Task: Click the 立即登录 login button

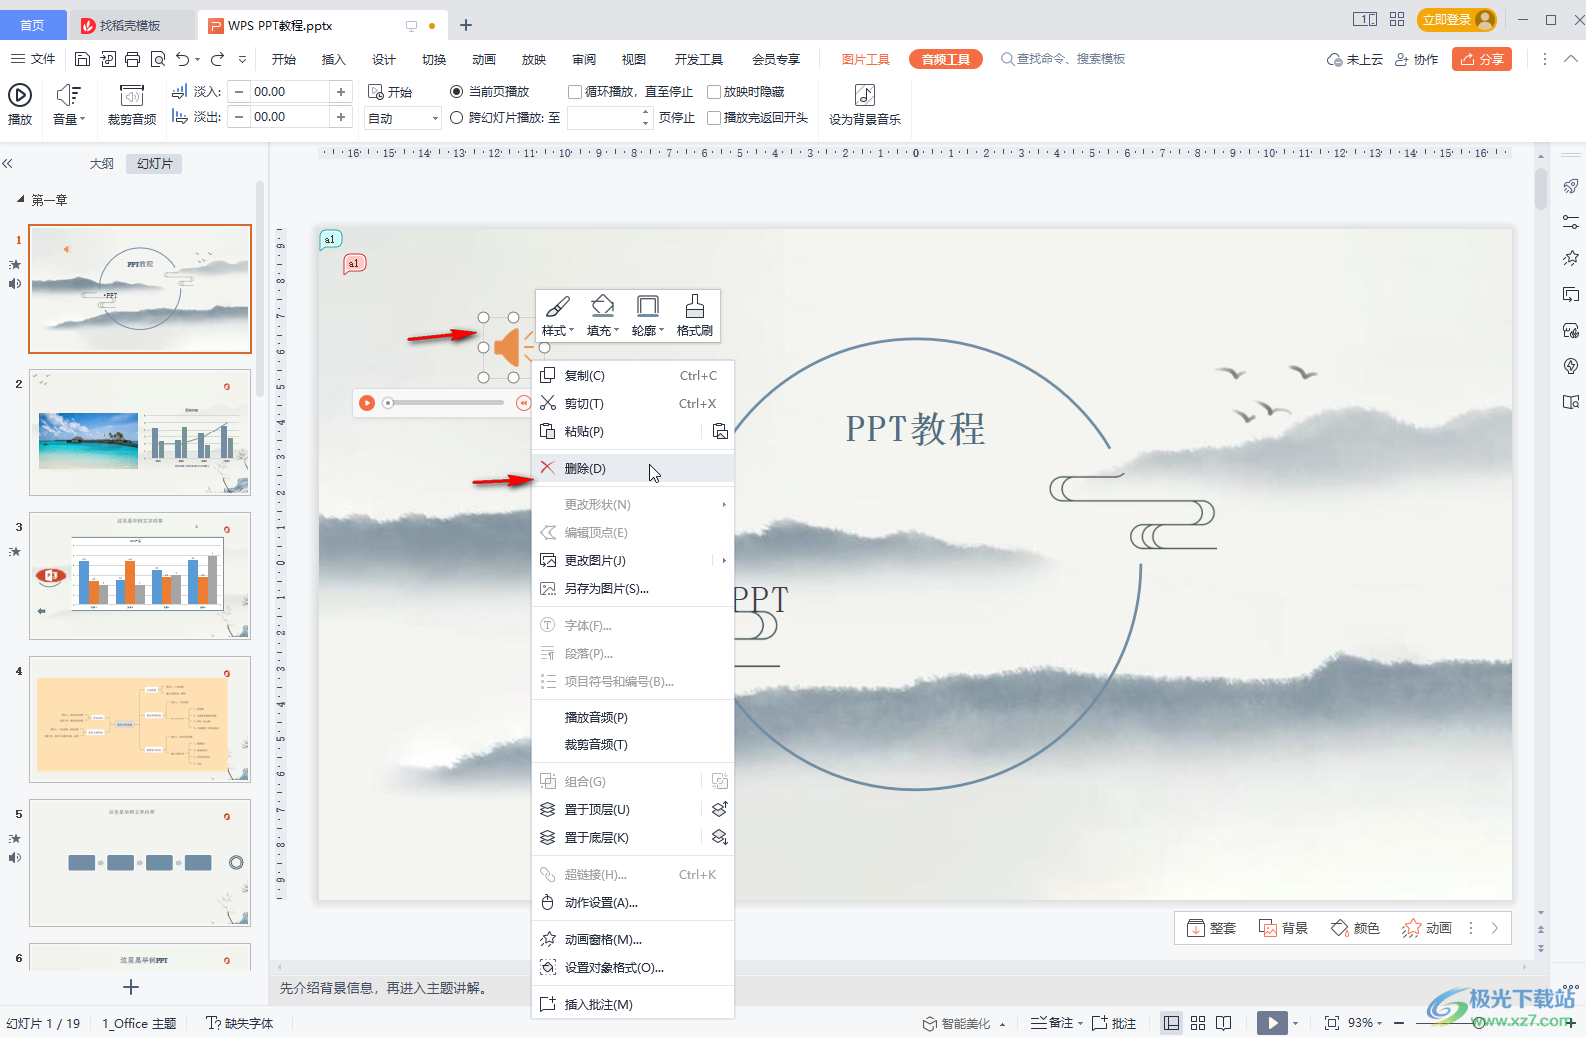Action: tap(1457, 19)
